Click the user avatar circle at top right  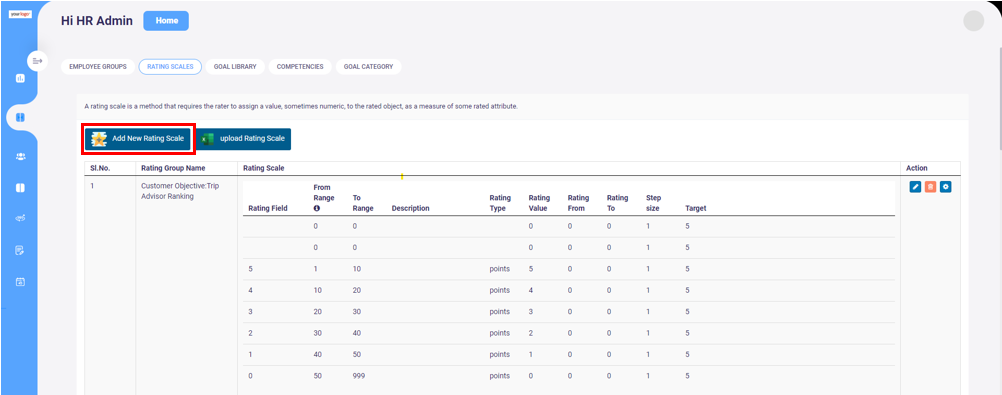973,21
